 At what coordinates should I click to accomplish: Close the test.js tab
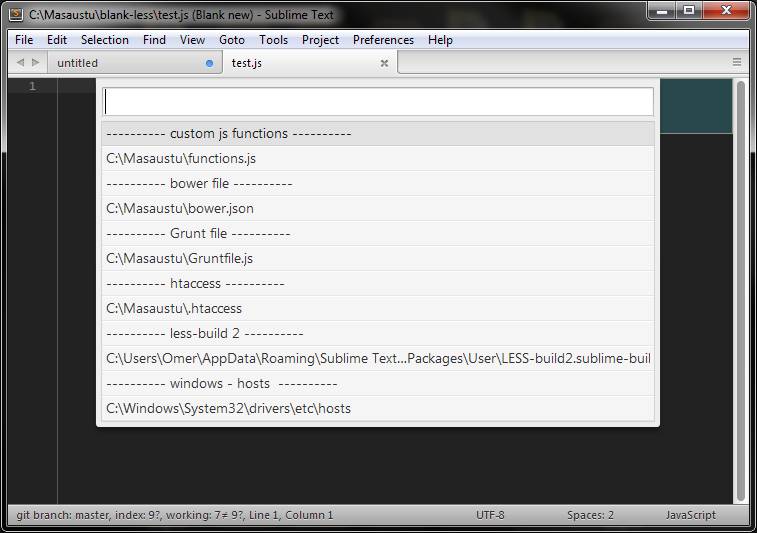tap(384, 63)
